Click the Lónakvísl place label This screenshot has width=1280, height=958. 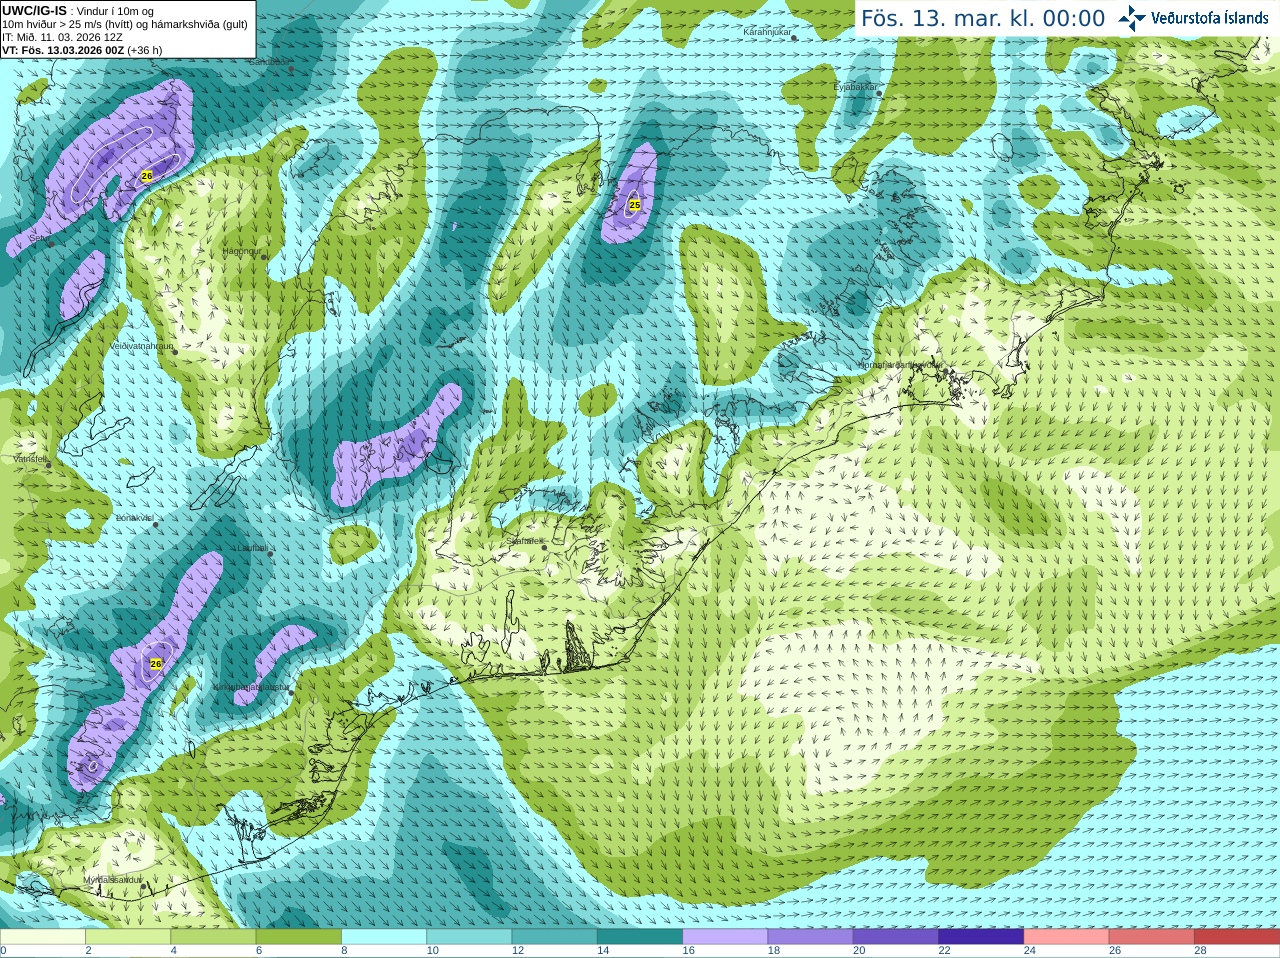pyautogui.click(x=134, y=518)
